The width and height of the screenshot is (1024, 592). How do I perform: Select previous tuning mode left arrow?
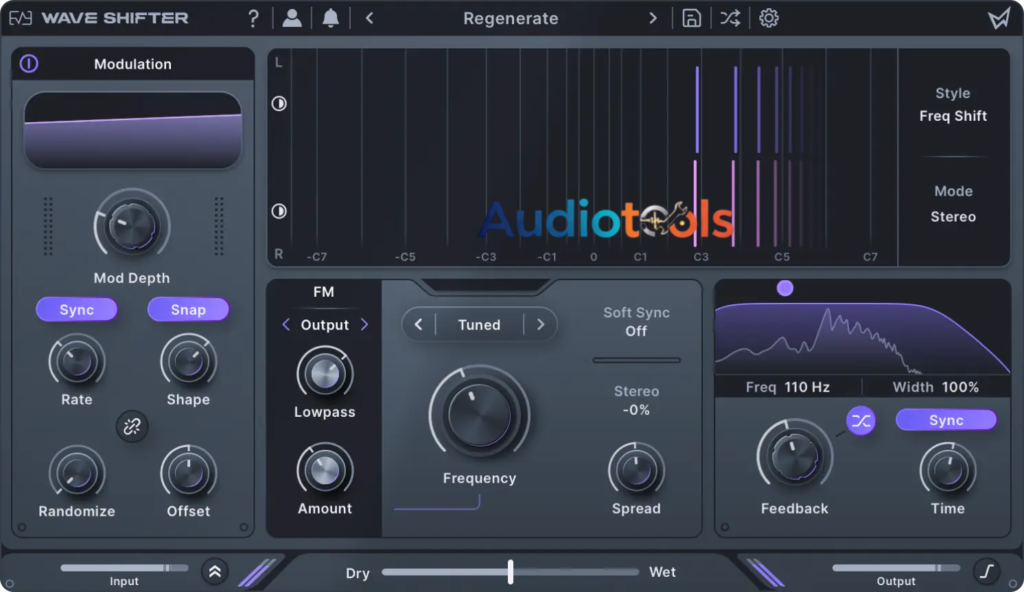419,325
